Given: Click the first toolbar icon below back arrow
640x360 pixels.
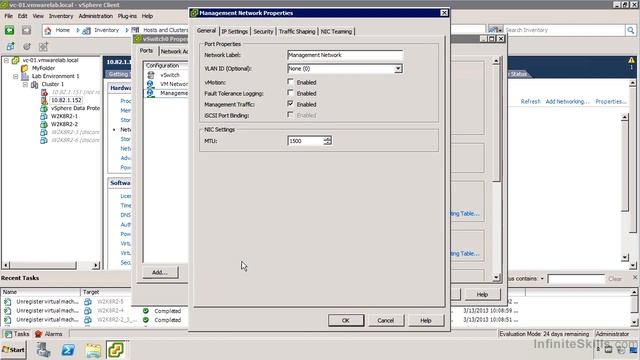Looking at the screenshot, I should (x=11, y=46).
